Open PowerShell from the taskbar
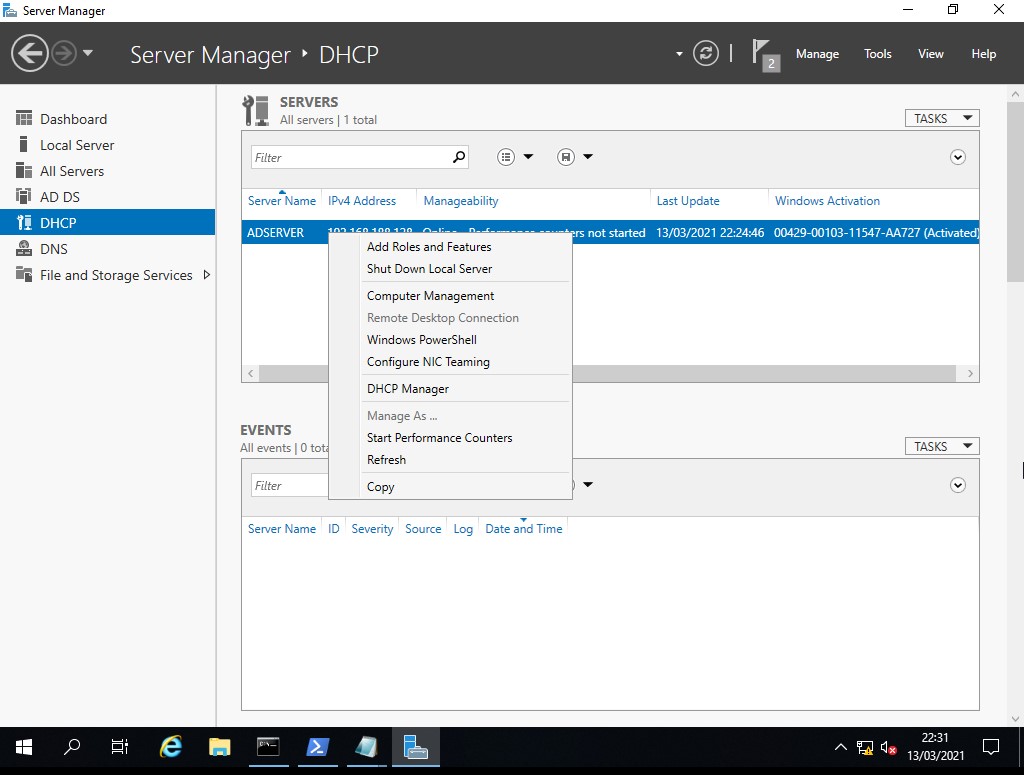The image size is (1024, 775). coord(316,747)
